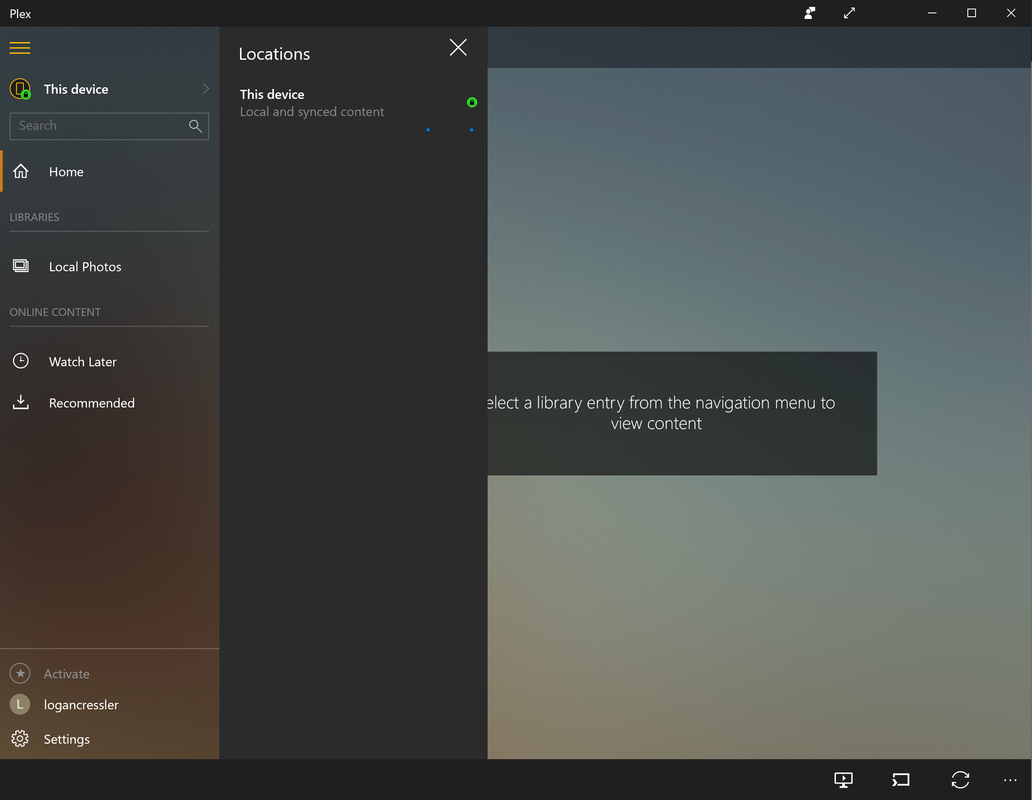
Task: Close the Plex window
Action: pyautogui.click(x=1011, y=13)
